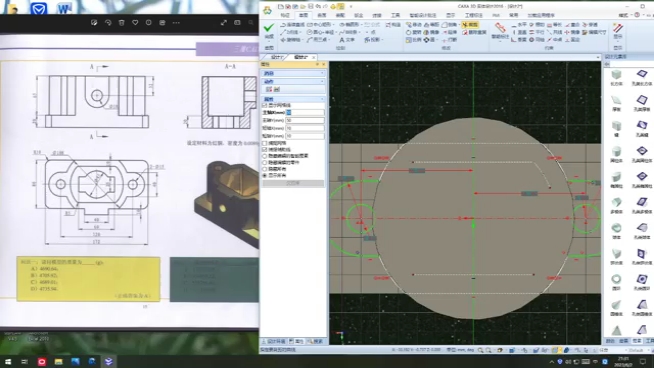This screenshot has height=368, width=654.
Task: Select the 隐藏所有 (hide all) radio button
Action: (x=264, y=169)
